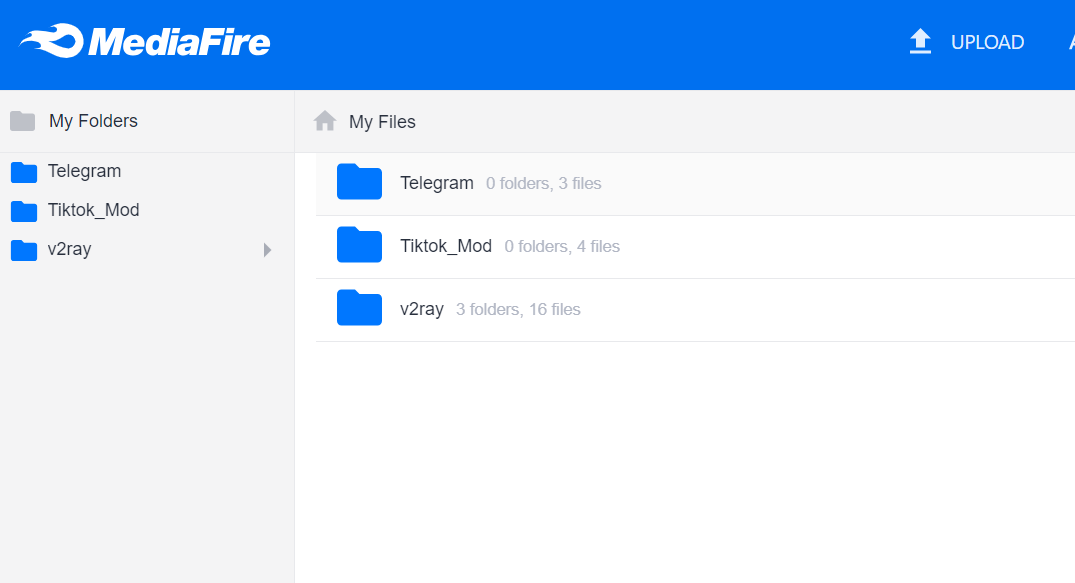The height and width of the screenshot is (583, 1075).
Task: Go to My Files breadcrumb
Action: 382,122
